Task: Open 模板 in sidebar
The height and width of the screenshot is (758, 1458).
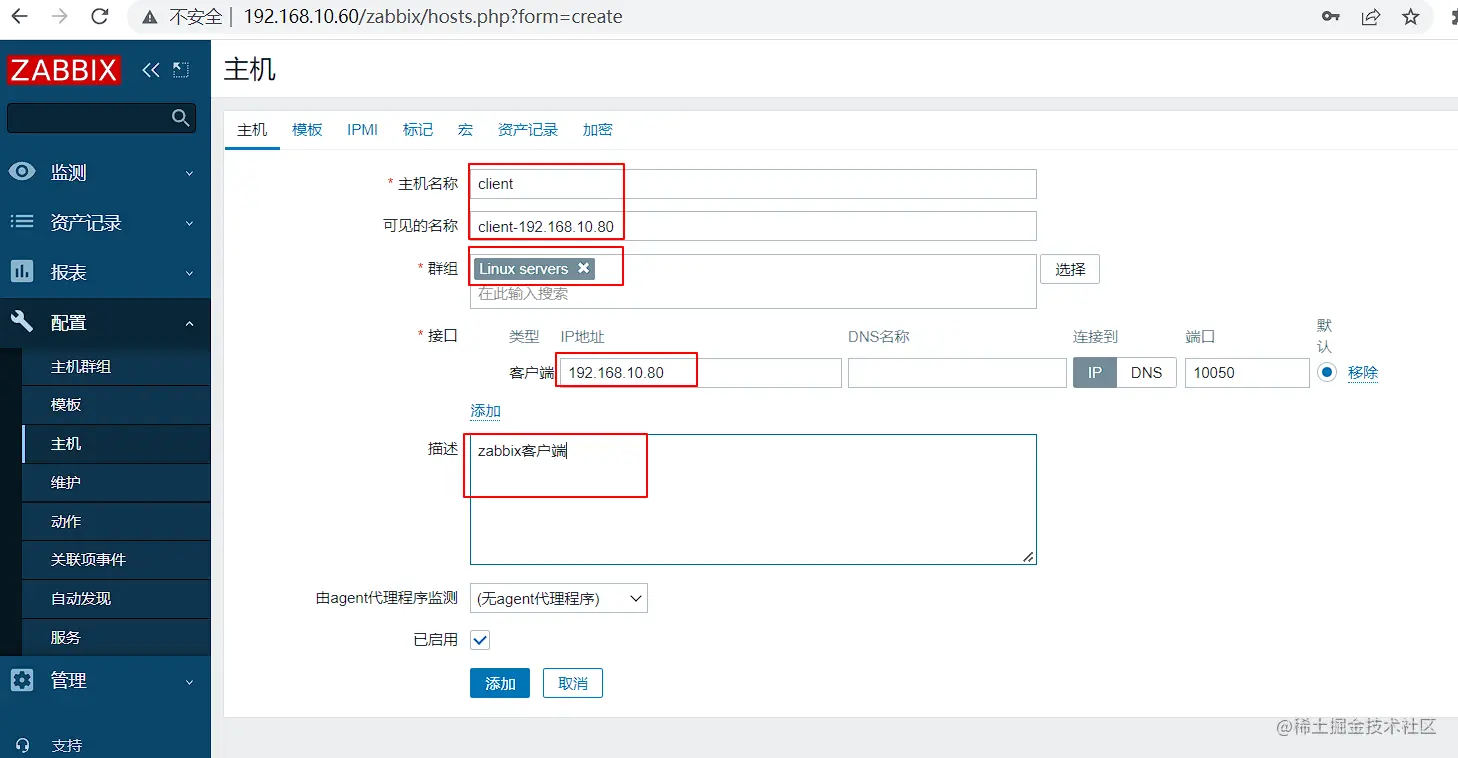Action: click(x=116, y=405)
